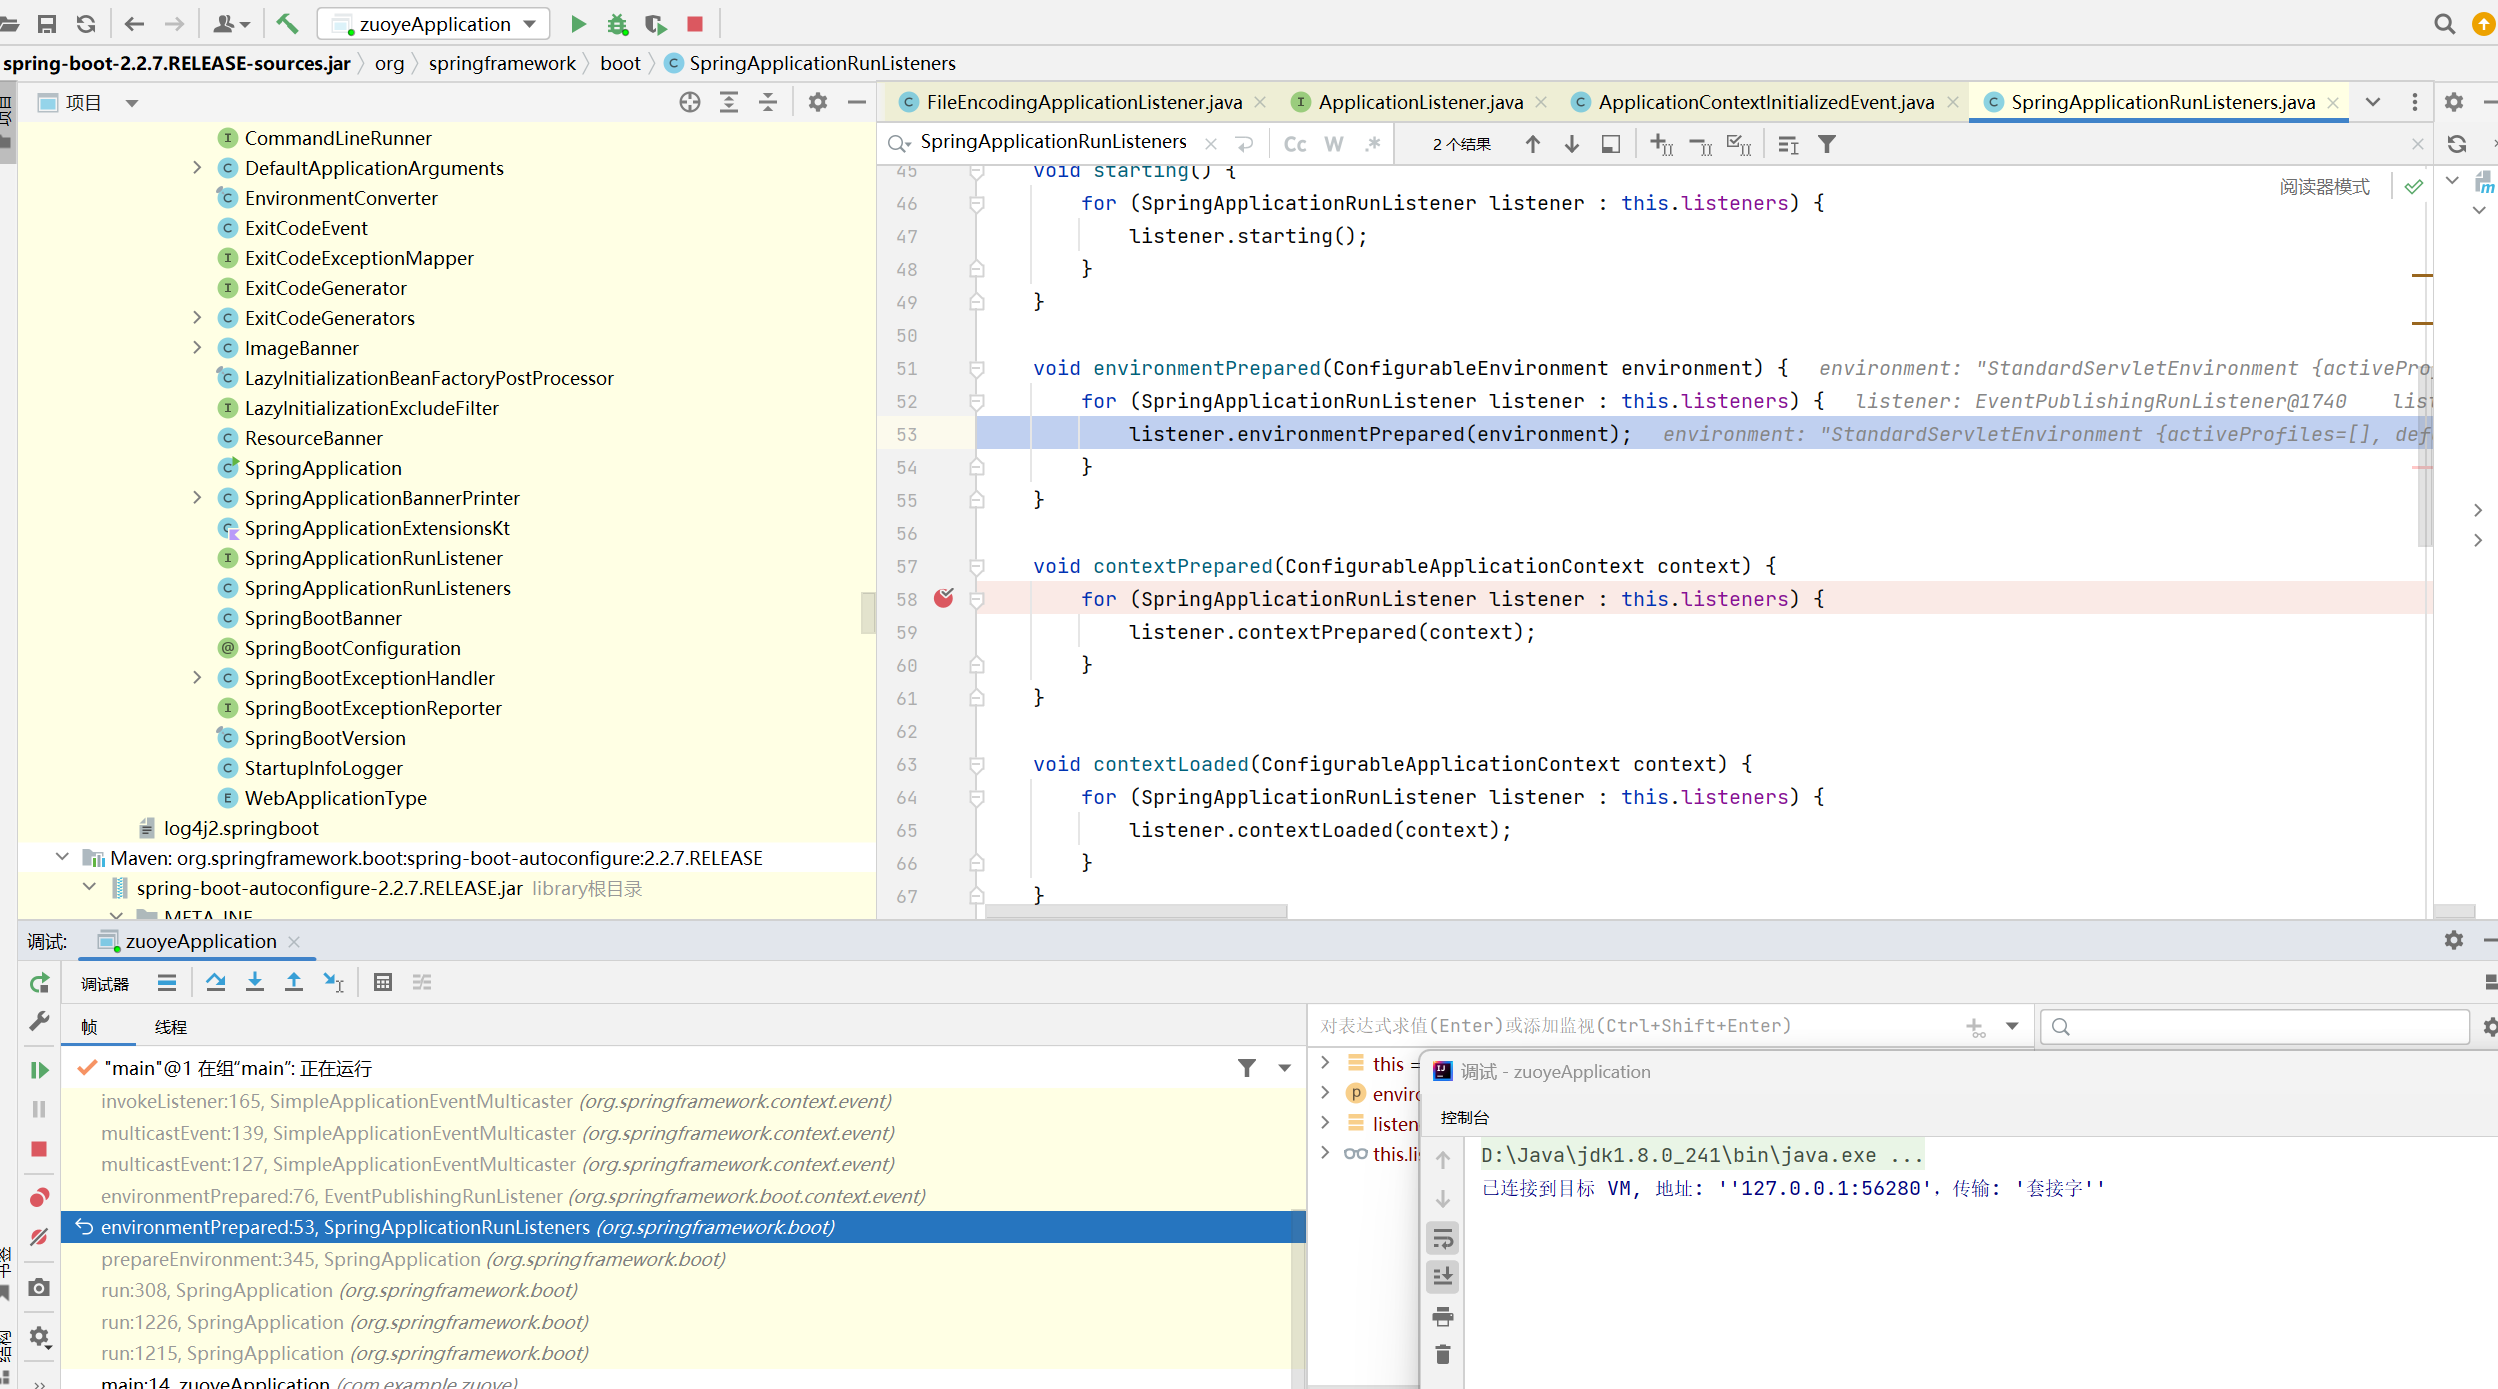Image resolution: width=2498 pixels, height=1389 pixels.
Task: Open Evaluate Expression calculator icon
Action: click(383, 982)
